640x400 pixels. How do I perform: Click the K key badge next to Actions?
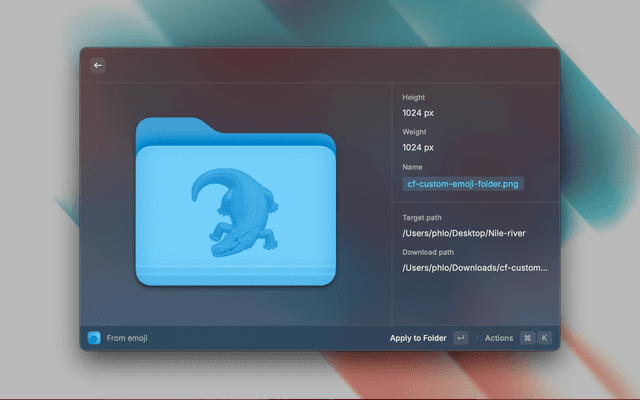click(545, 338)
